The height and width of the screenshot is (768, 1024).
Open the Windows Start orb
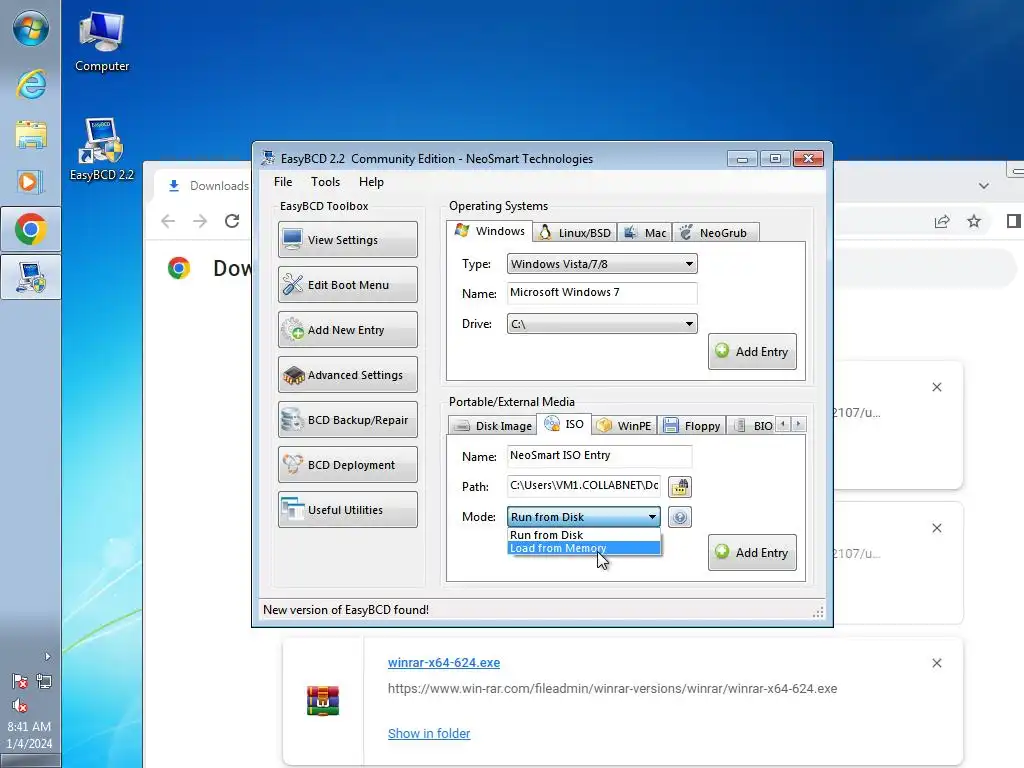pos(30,29)
